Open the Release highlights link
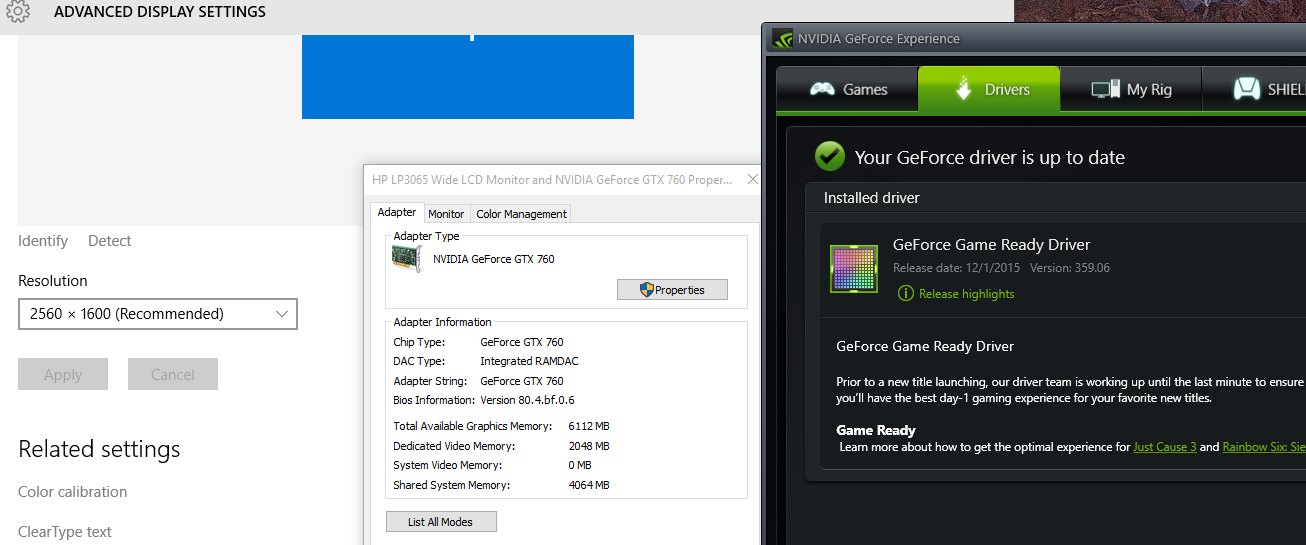This screenshot has width=1306, height=545. (966, 293)
